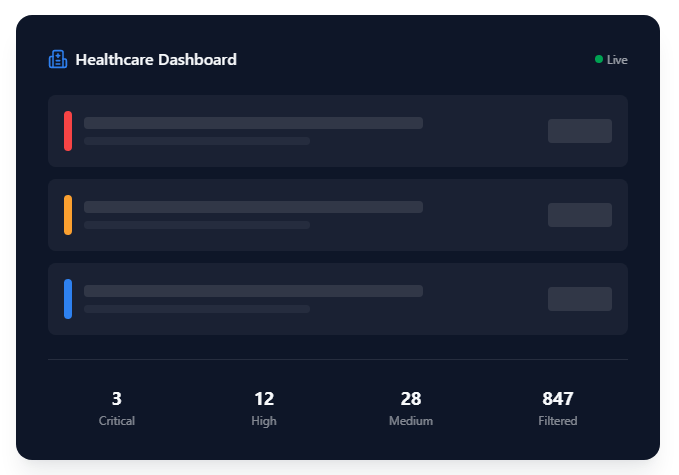Select the blue severity bar on the third alert
Image resolution: width=679 pixels, height=475 pixels.
pyautogui.click(x=68, y=299)
